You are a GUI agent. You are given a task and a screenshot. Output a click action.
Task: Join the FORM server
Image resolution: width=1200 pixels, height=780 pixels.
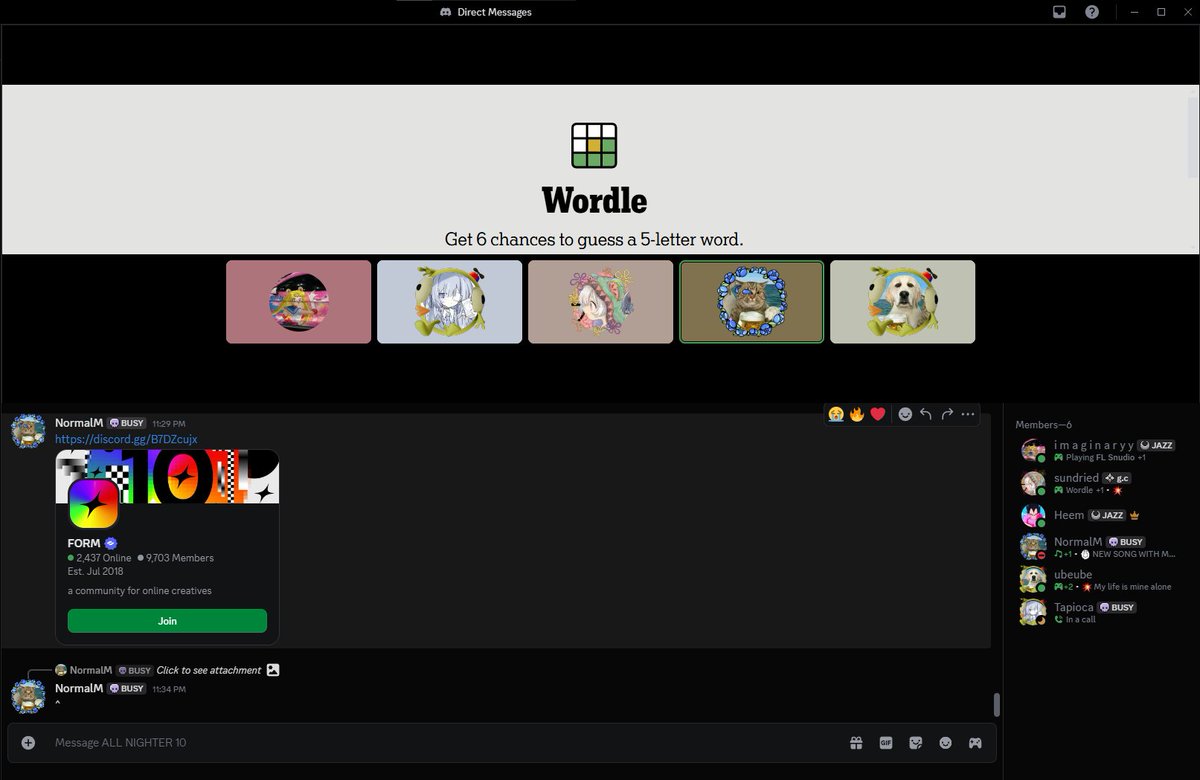pos(167,621)
